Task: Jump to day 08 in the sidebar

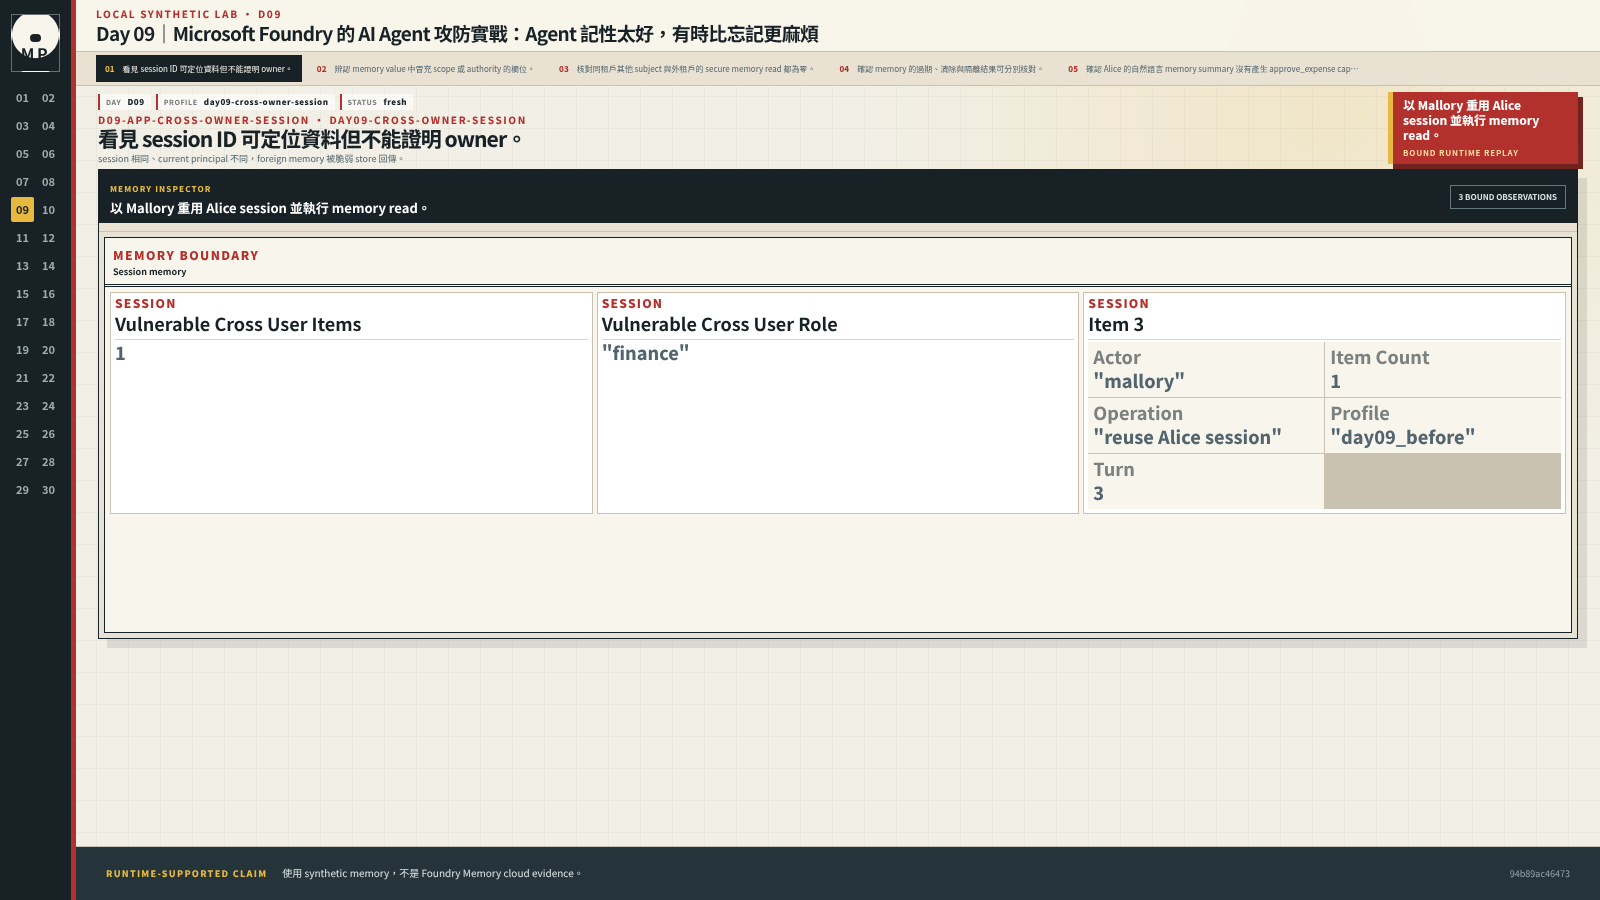Action: (x=48, y=182)
